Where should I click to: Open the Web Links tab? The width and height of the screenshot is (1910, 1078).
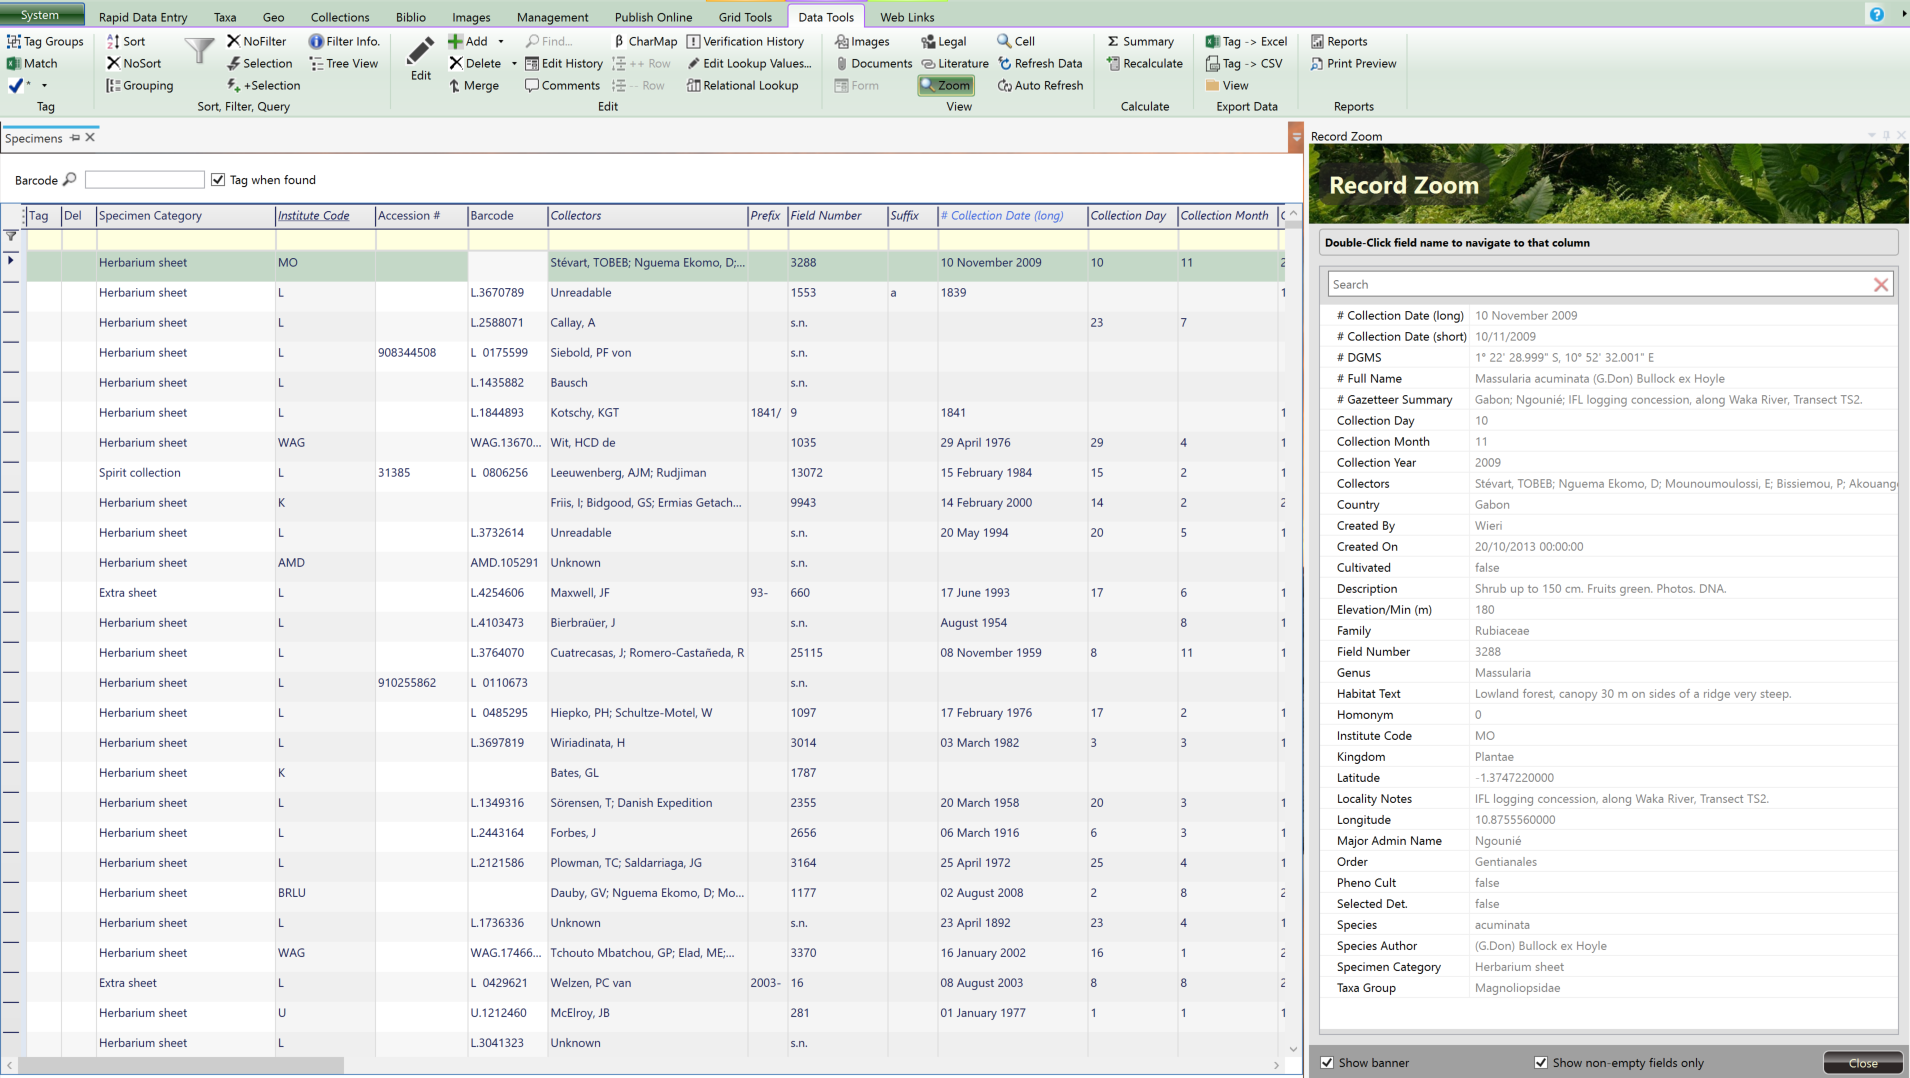click(x=907, y=17)
